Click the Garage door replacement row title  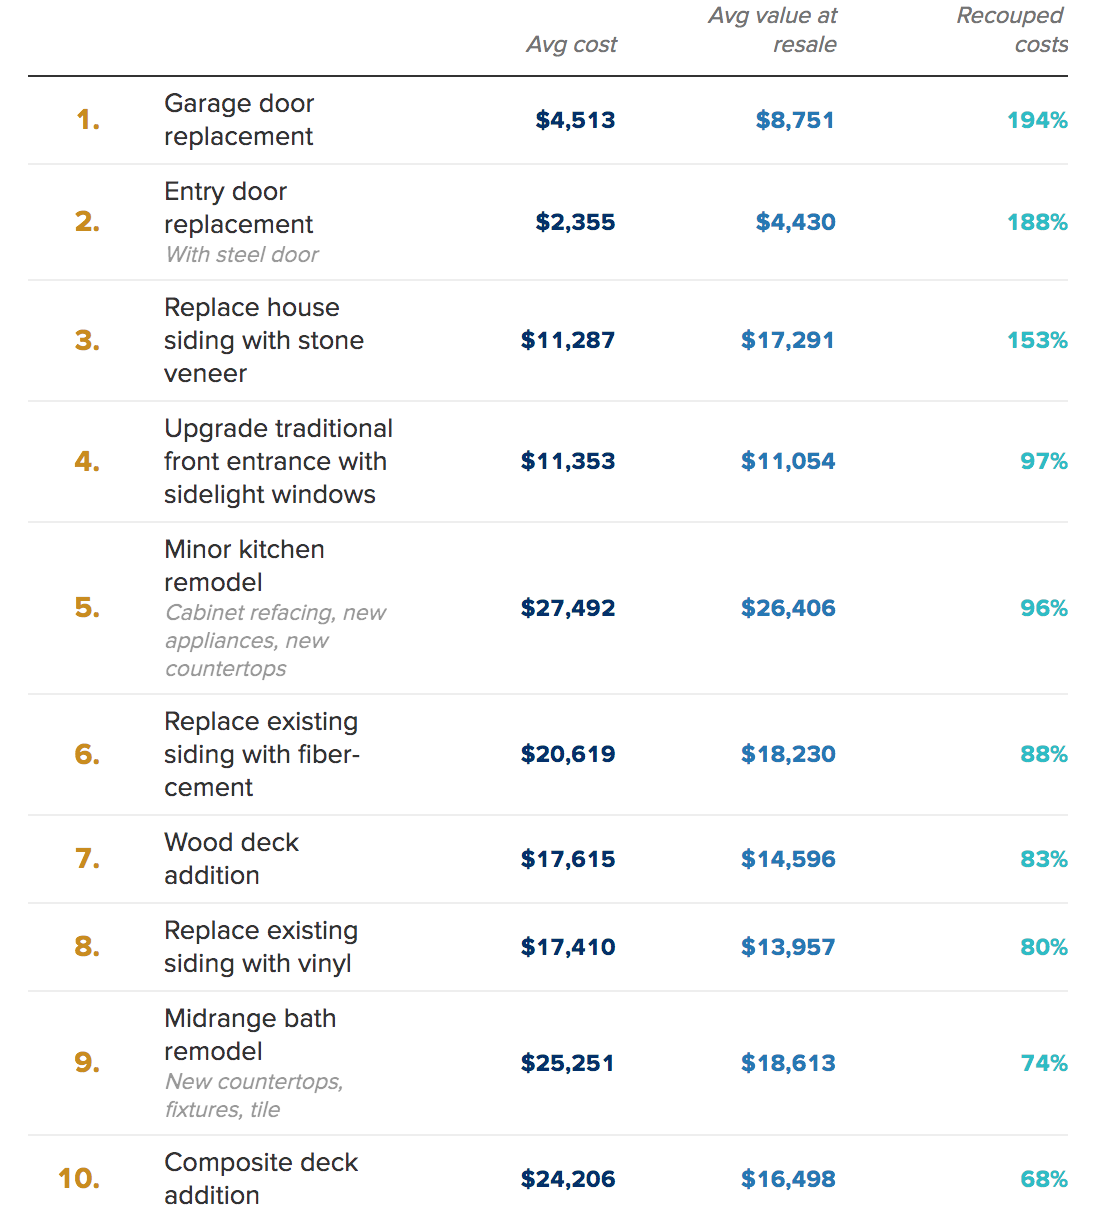(239, 120)
